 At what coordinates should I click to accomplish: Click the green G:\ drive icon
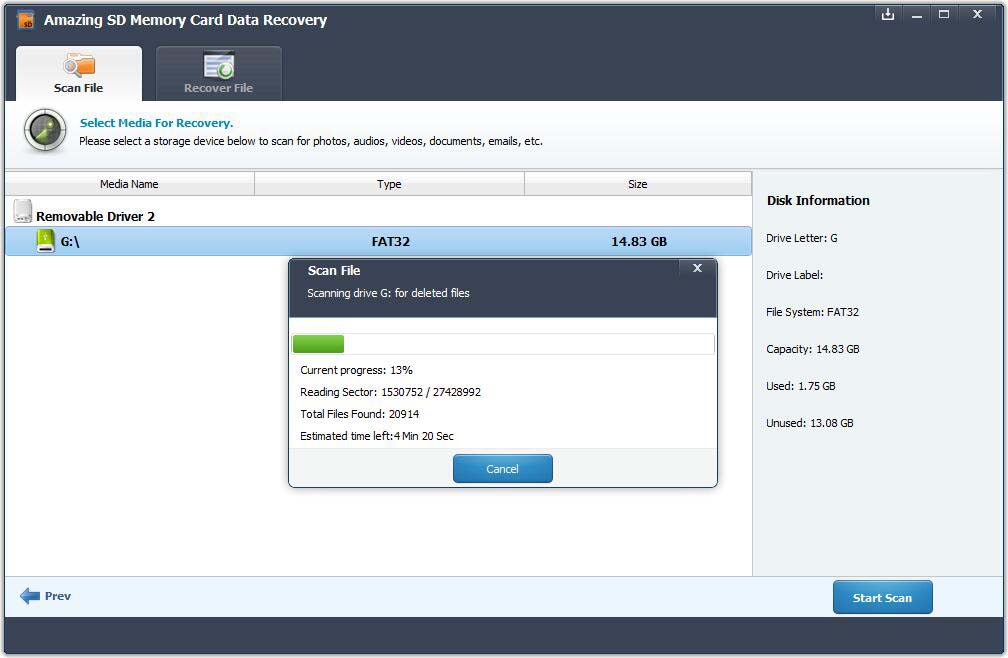(x=45, y=241)
